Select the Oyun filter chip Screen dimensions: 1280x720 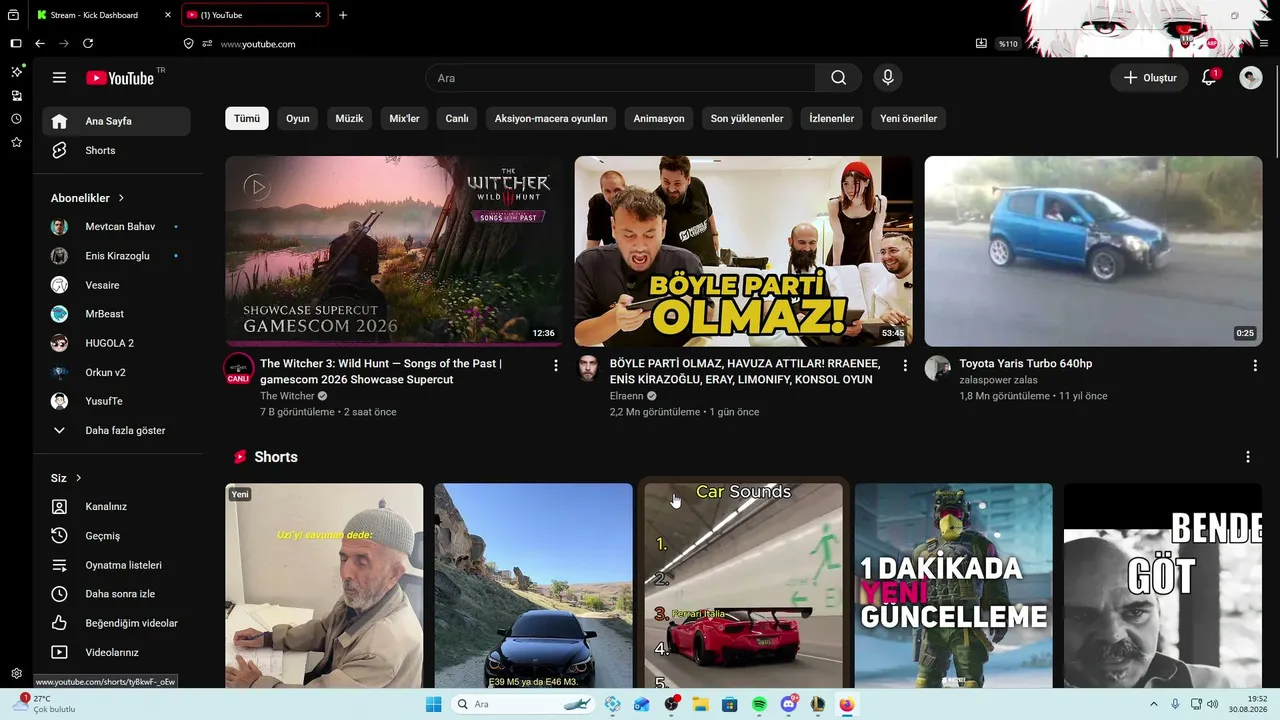coord(298,119)
